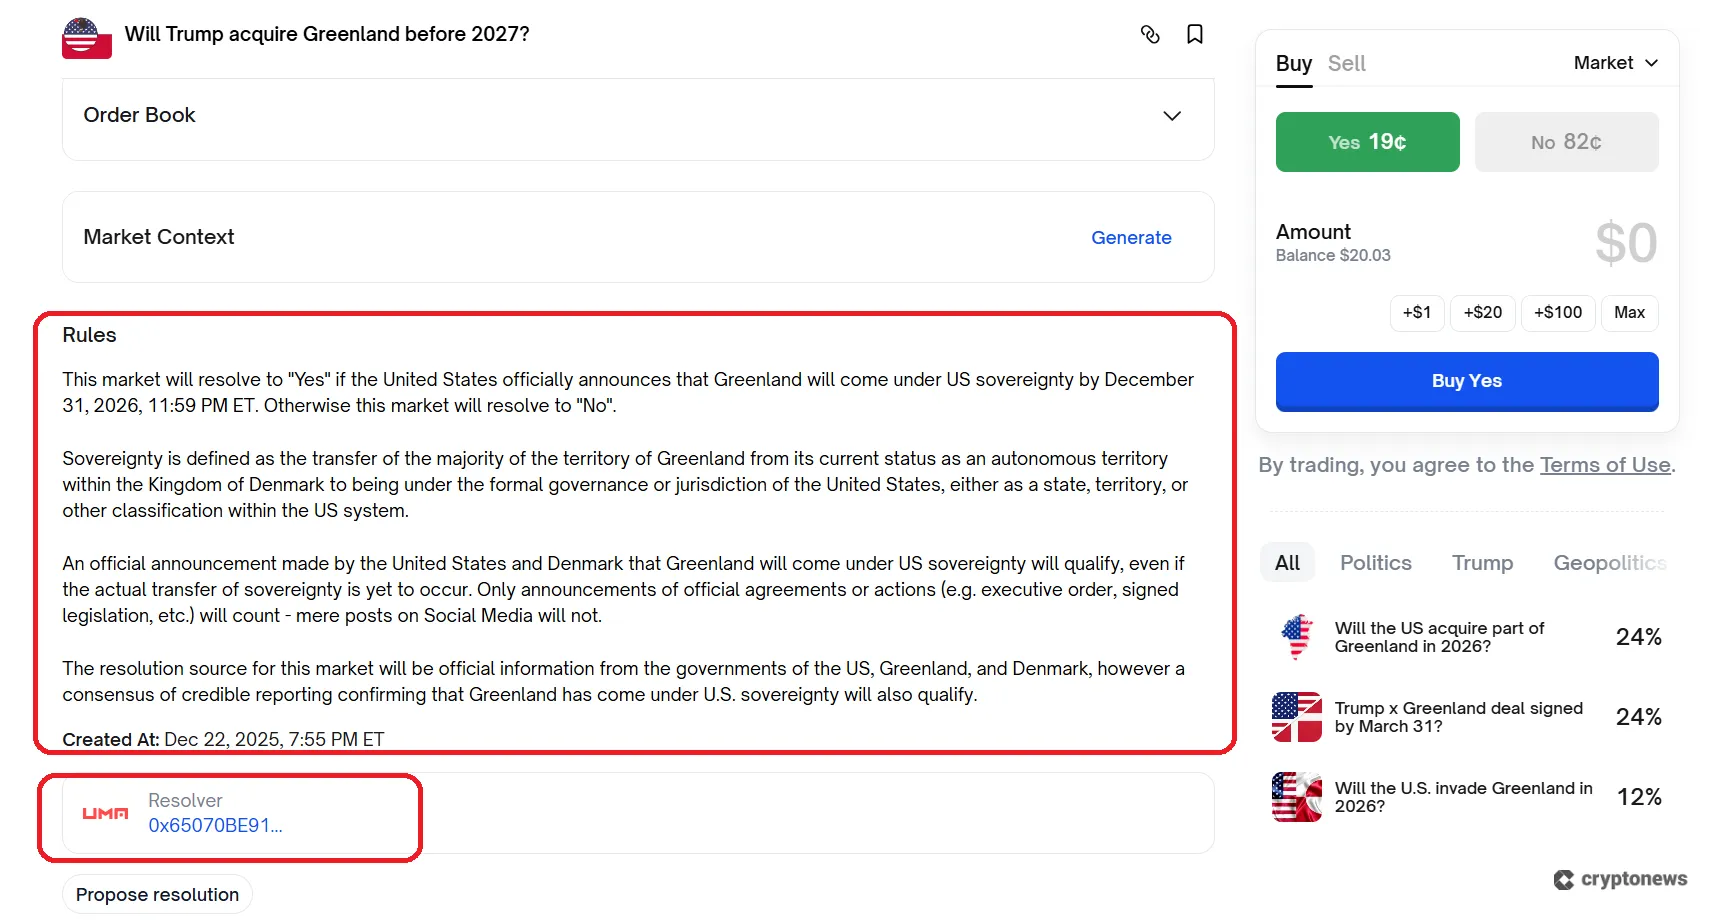Filter related markets by Trump
1722x920 pixels.
[1482, 563]
